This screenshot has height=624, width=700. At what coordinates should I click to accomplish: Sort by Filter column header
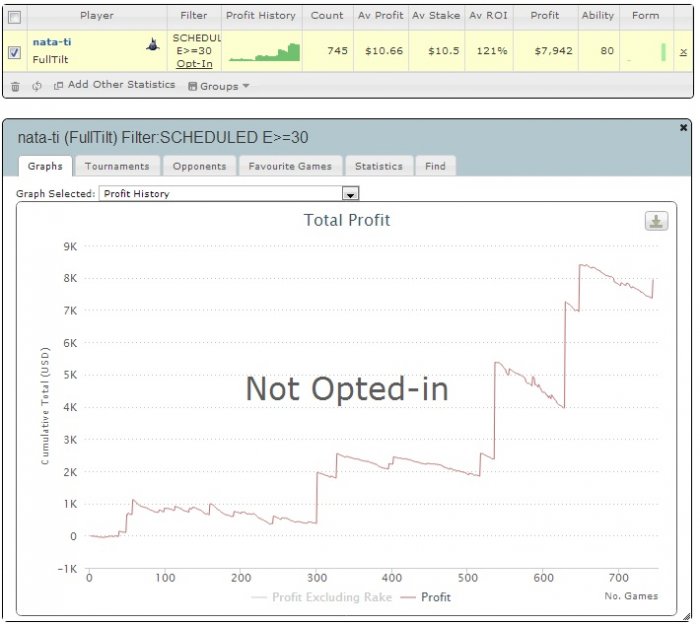coord(194,16)
